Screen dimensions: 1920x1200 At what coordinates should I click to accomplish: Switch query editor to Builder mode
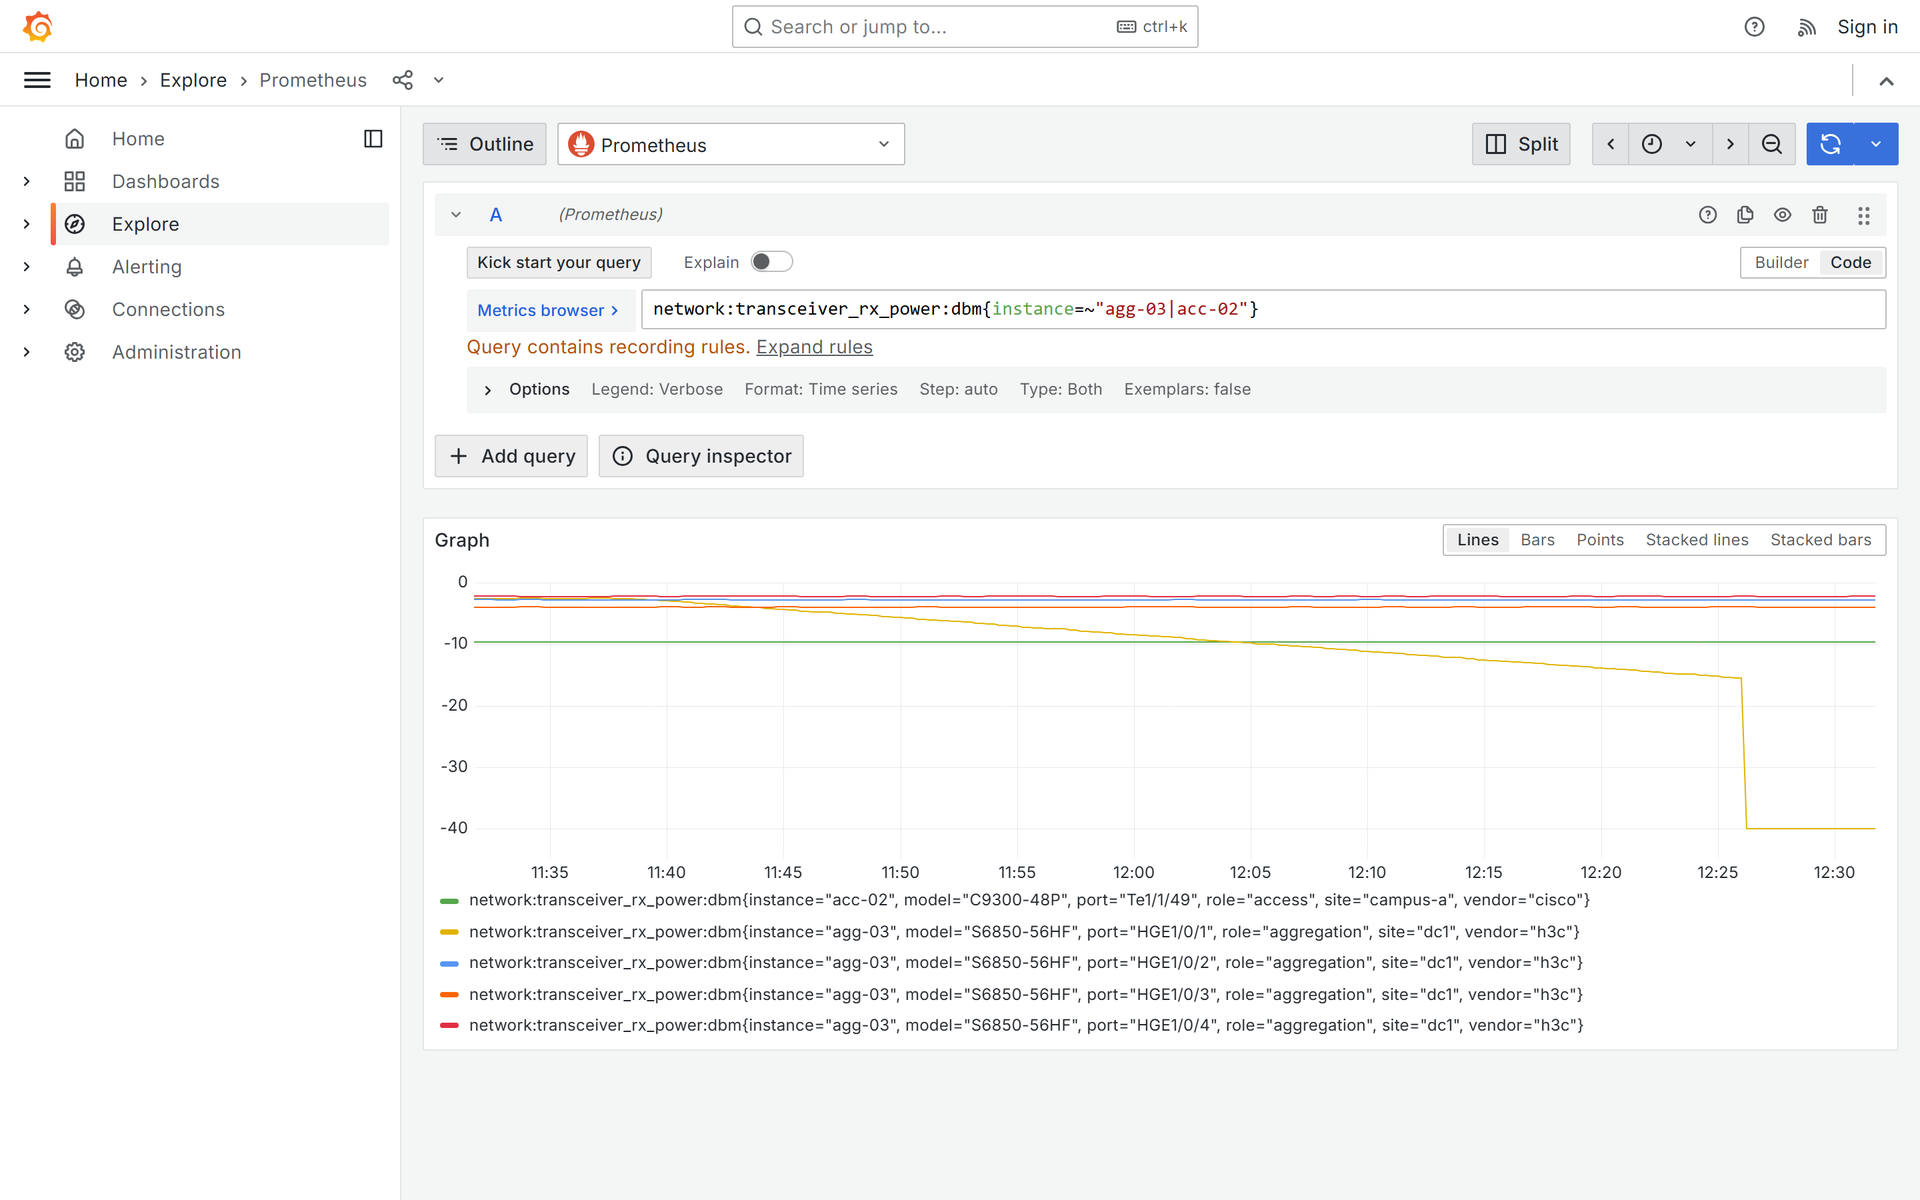(1781, 262)
